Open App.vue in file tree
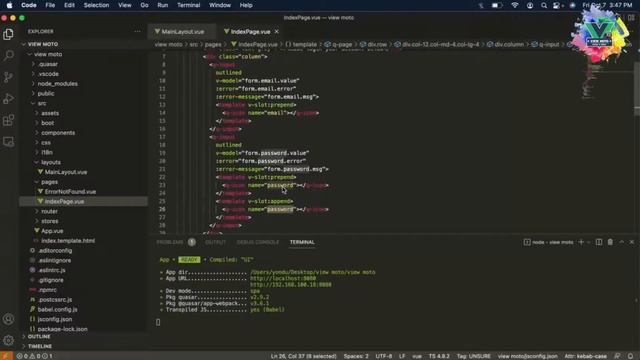Screen dimensions: 640x360 pyautogui.click(x=52, y=231)
